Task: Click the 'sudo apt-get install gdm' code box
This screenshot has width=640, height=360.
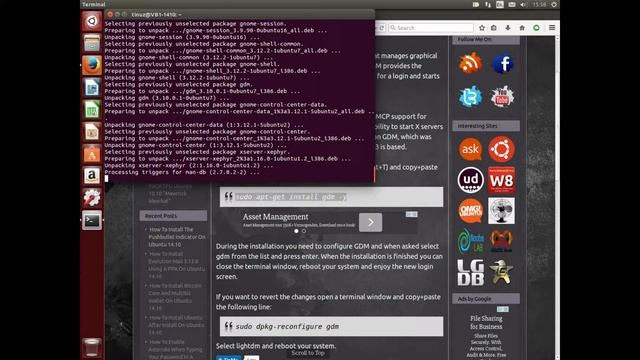Action: pyautogui.click(x=331, y=197)
